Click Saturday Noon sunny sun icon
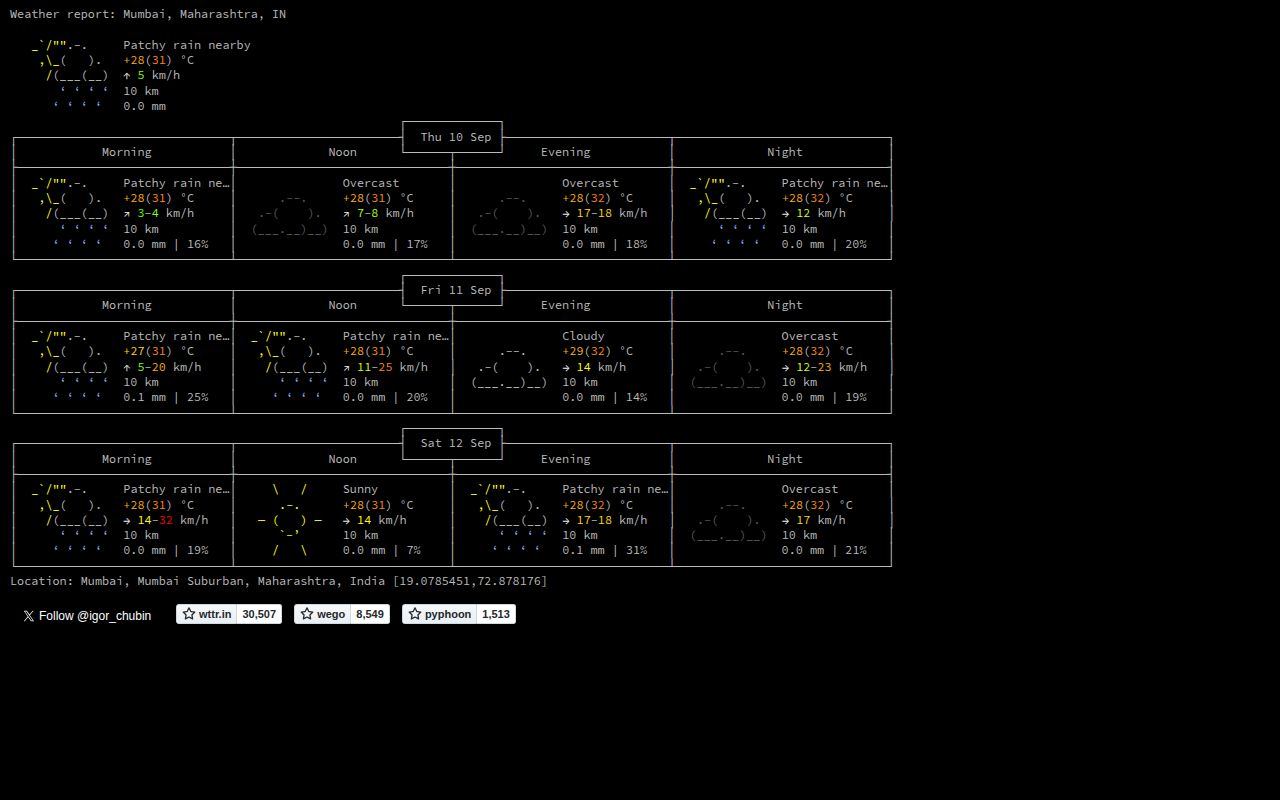This screenshot has width=1280, height=800. click(x=289, y=519)
